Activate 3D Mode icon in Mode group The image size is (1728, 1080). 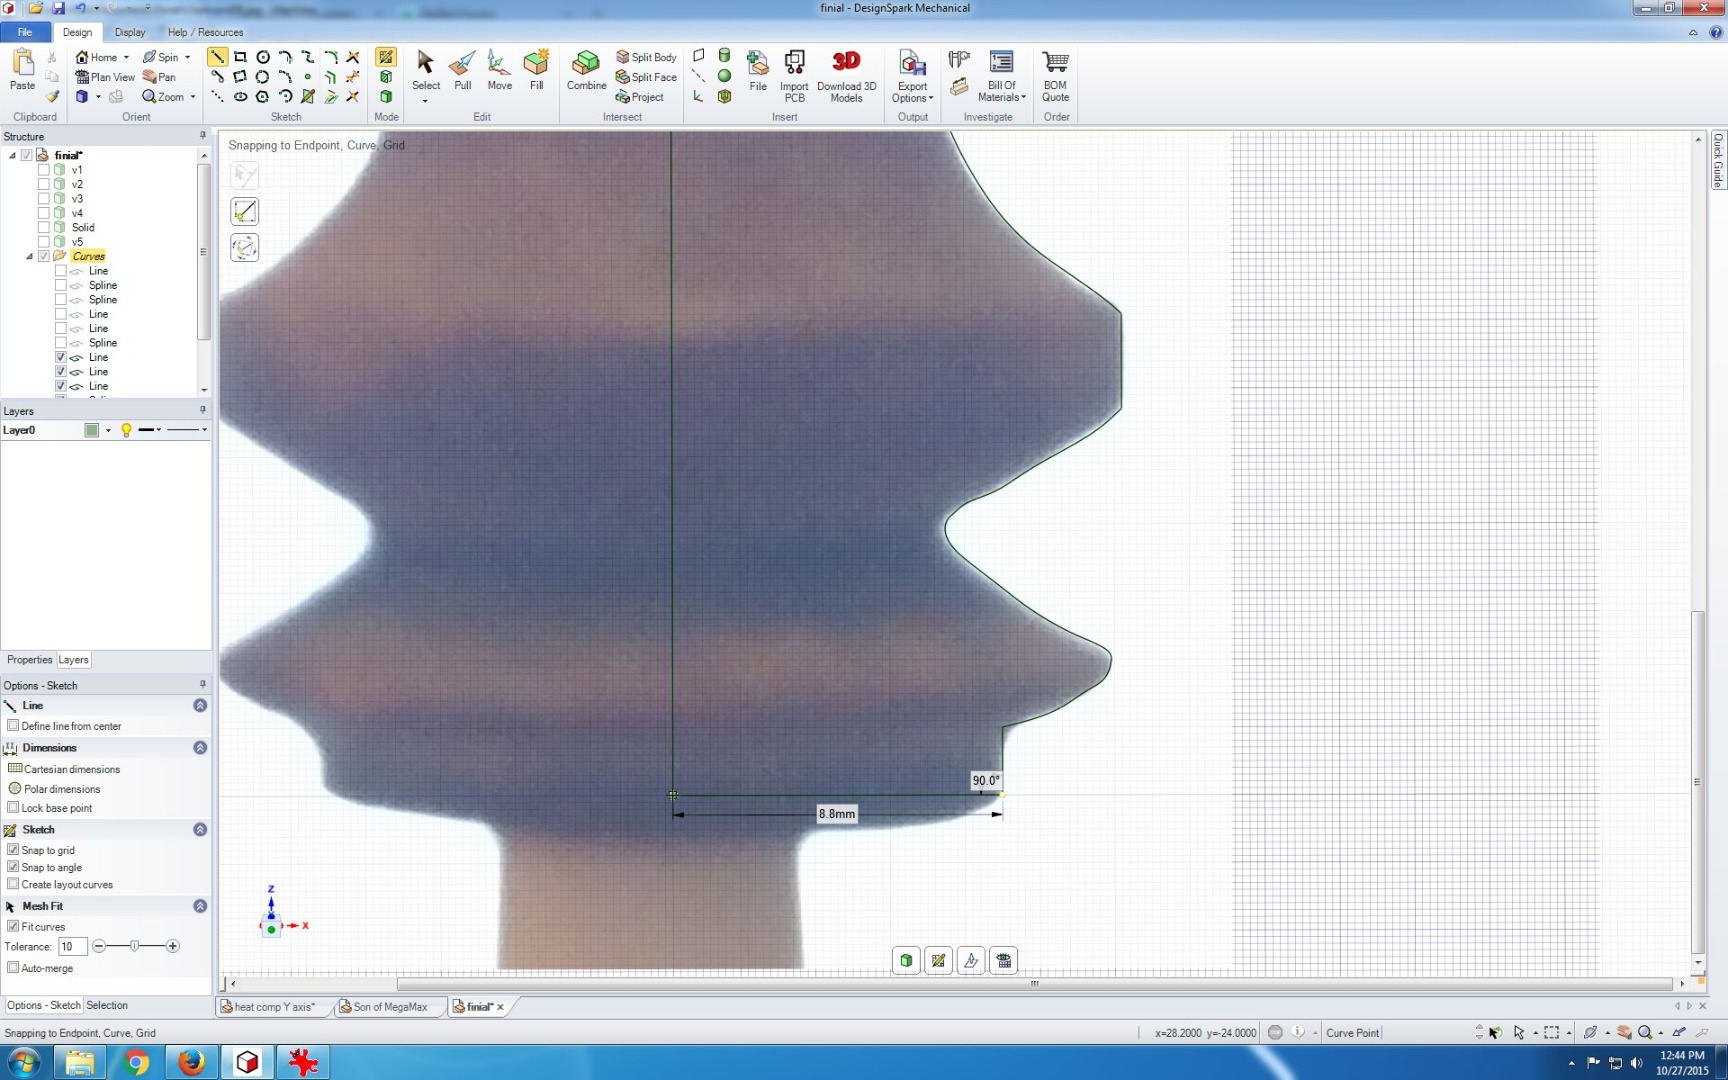point(386,97)
